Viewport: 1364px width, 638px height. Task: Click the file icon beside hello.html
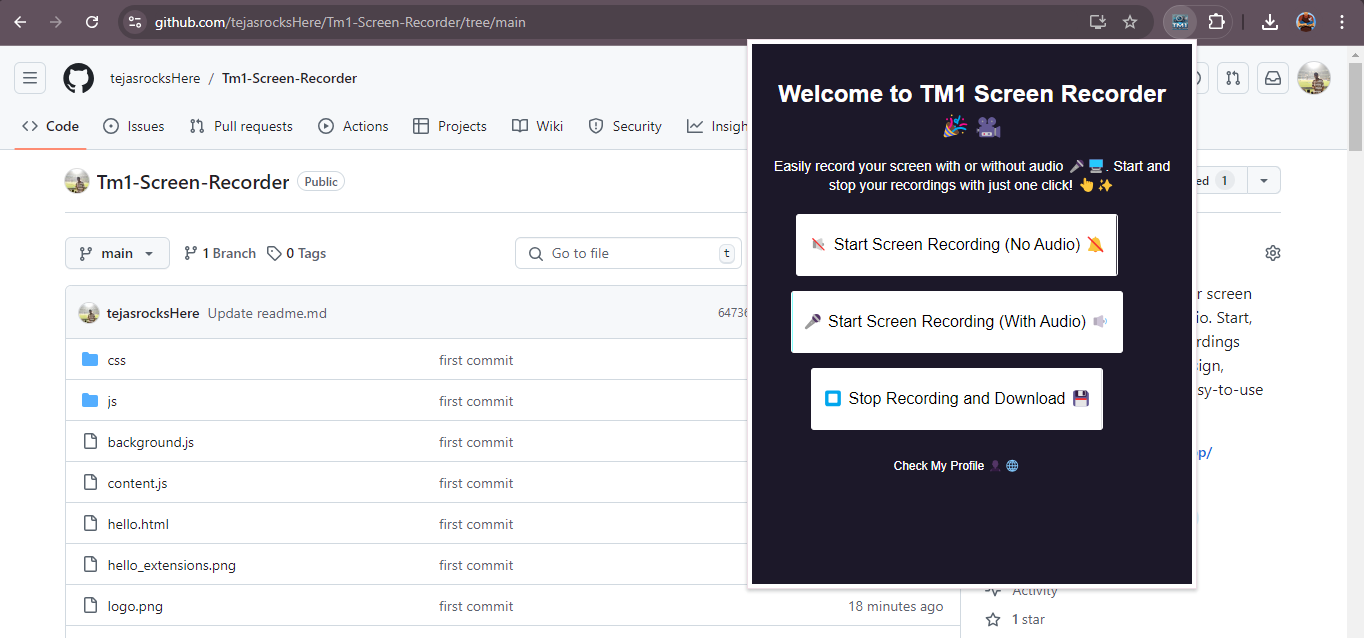point(90,524)
